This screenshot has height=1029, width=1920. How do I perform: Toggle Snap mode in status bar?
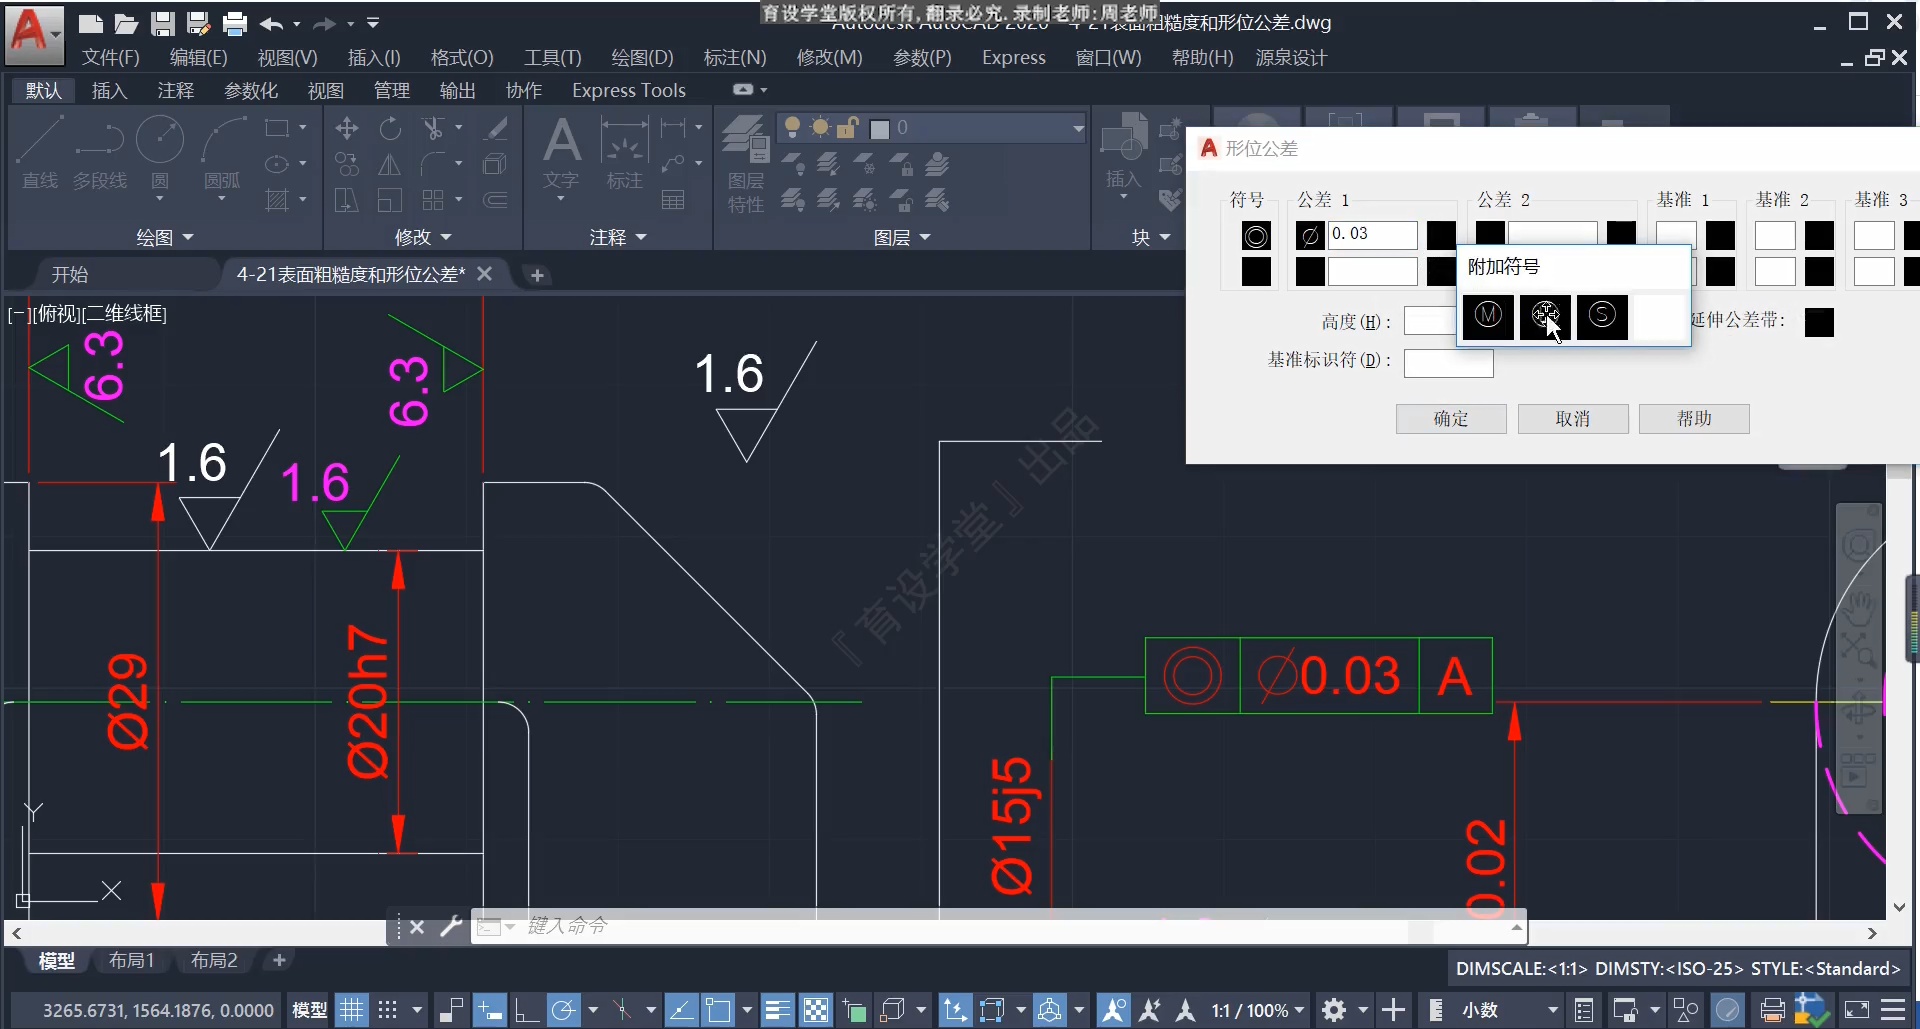coord(388,1010)
